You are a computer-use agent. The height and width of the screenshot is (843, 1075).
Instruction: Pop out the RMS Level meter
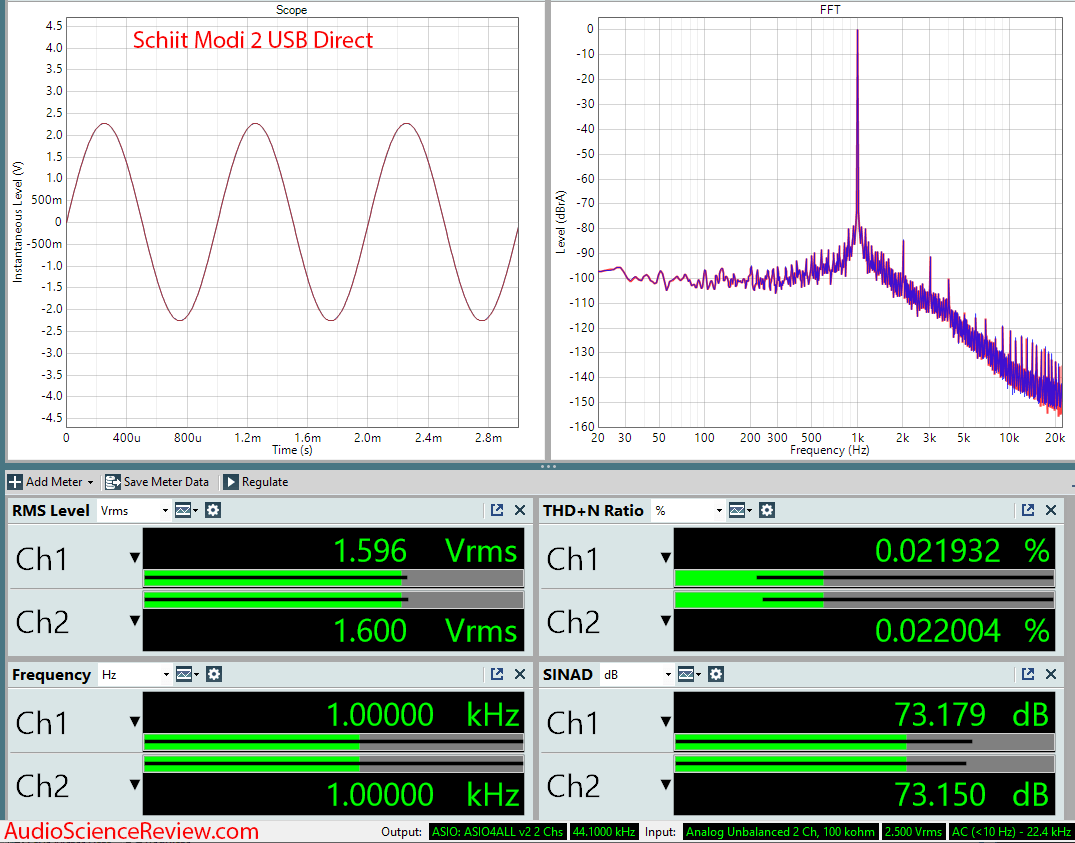click(497, 510)
